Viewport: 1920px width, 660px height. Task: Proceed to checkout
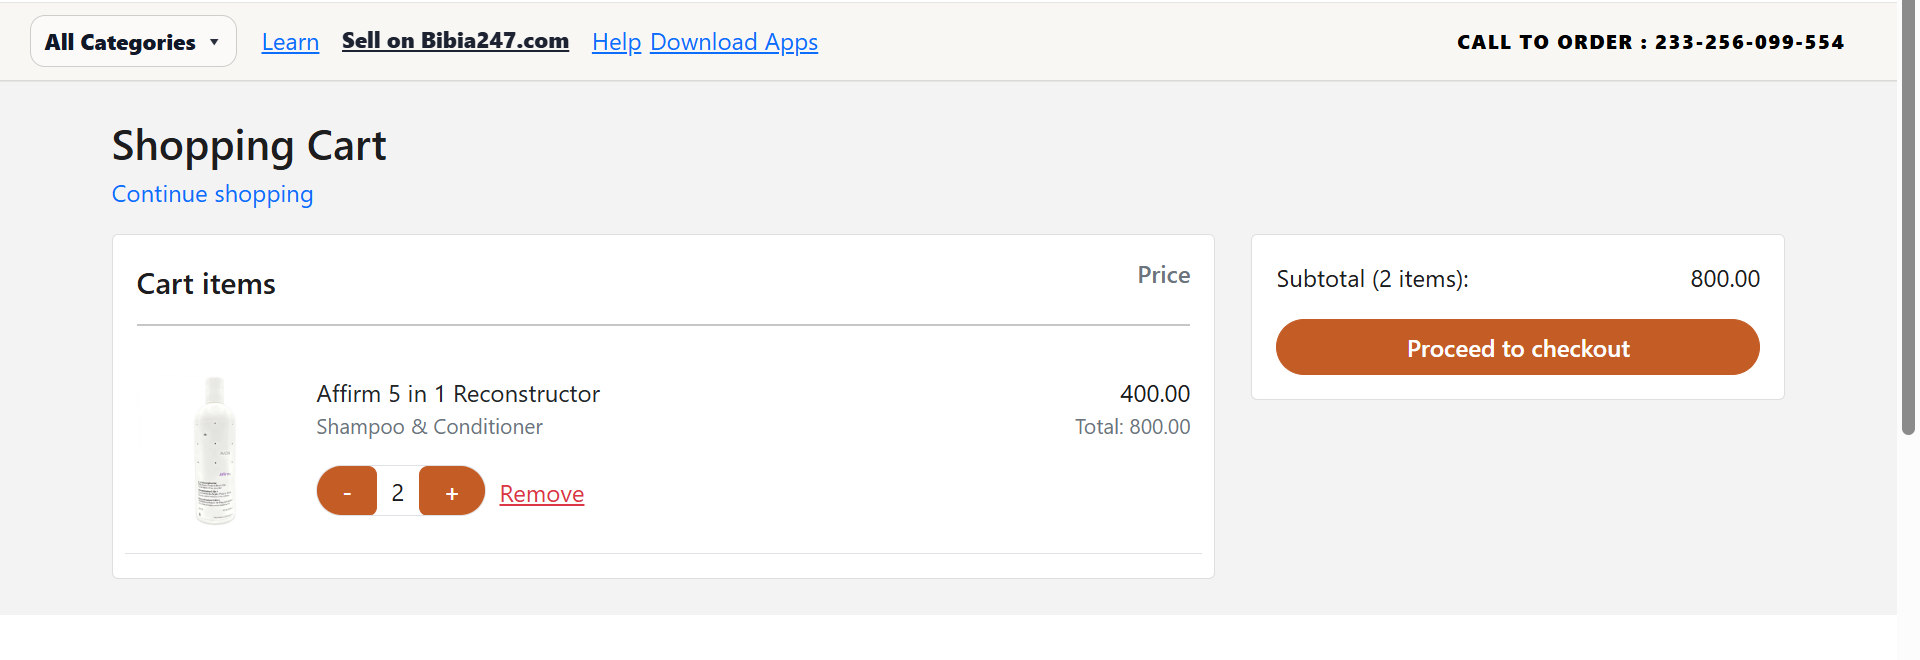1517,347
